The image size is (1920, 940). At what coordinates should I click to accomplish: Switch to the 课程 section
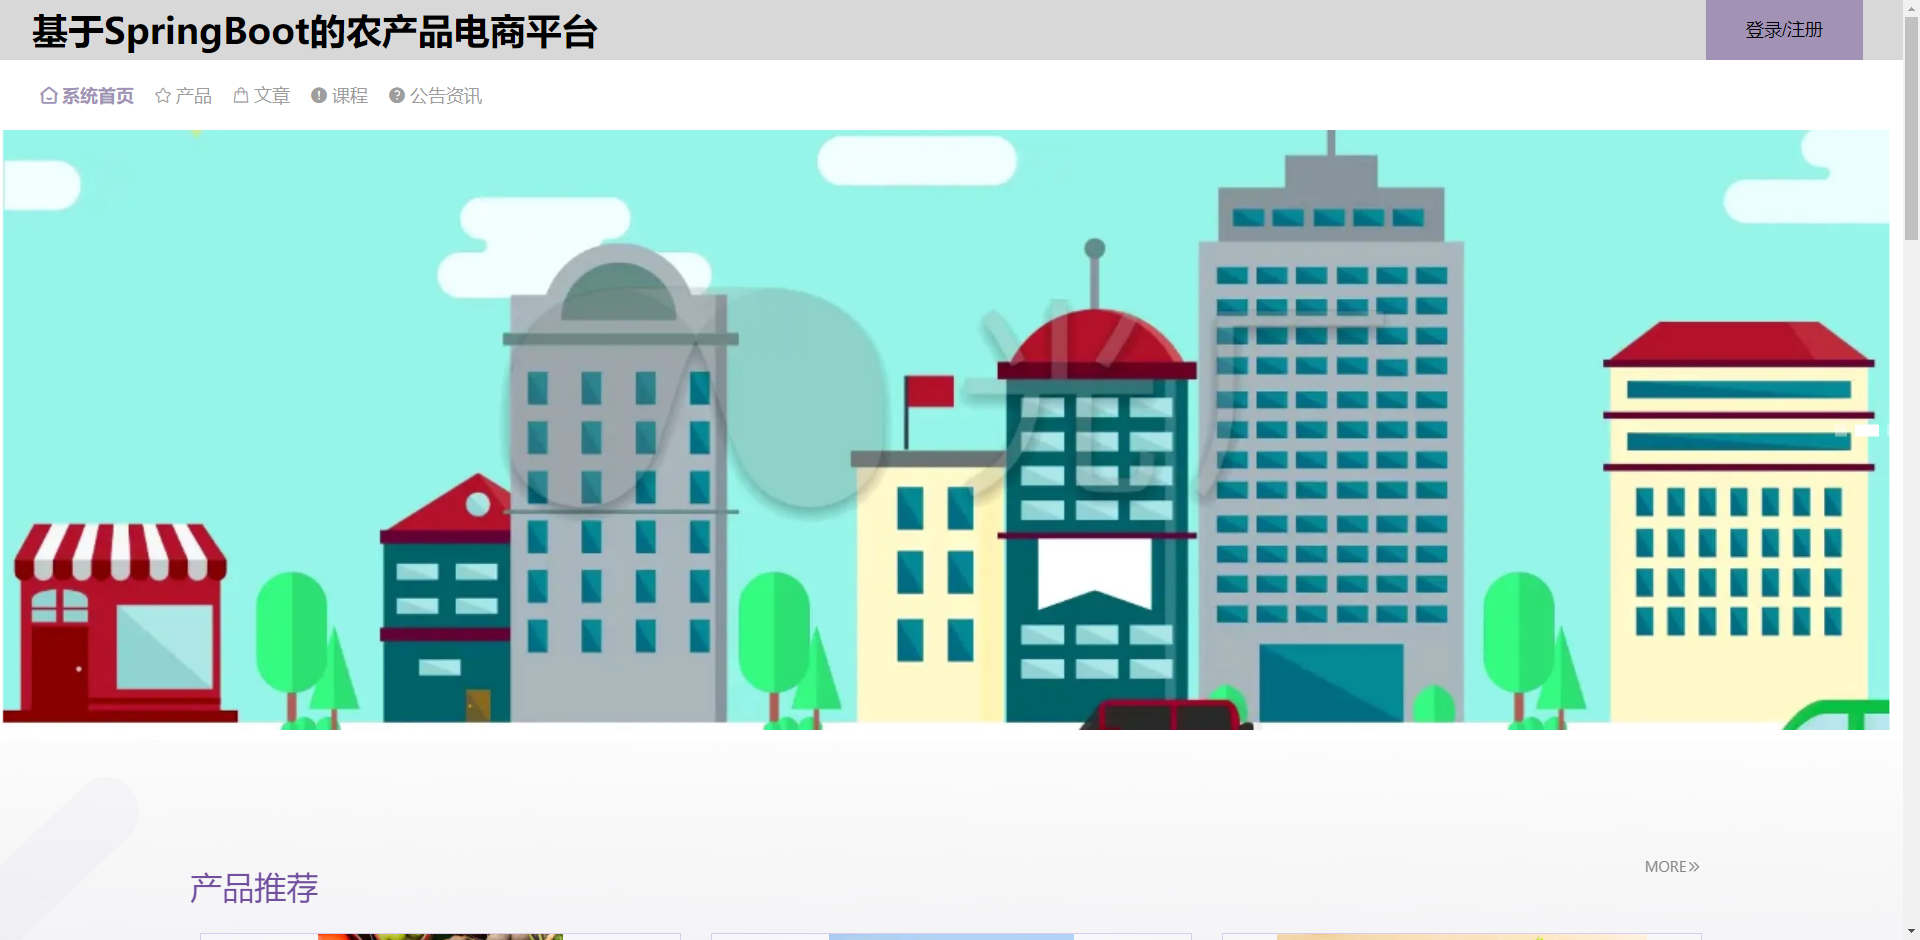pyautogui.click(x=350, y=95)
